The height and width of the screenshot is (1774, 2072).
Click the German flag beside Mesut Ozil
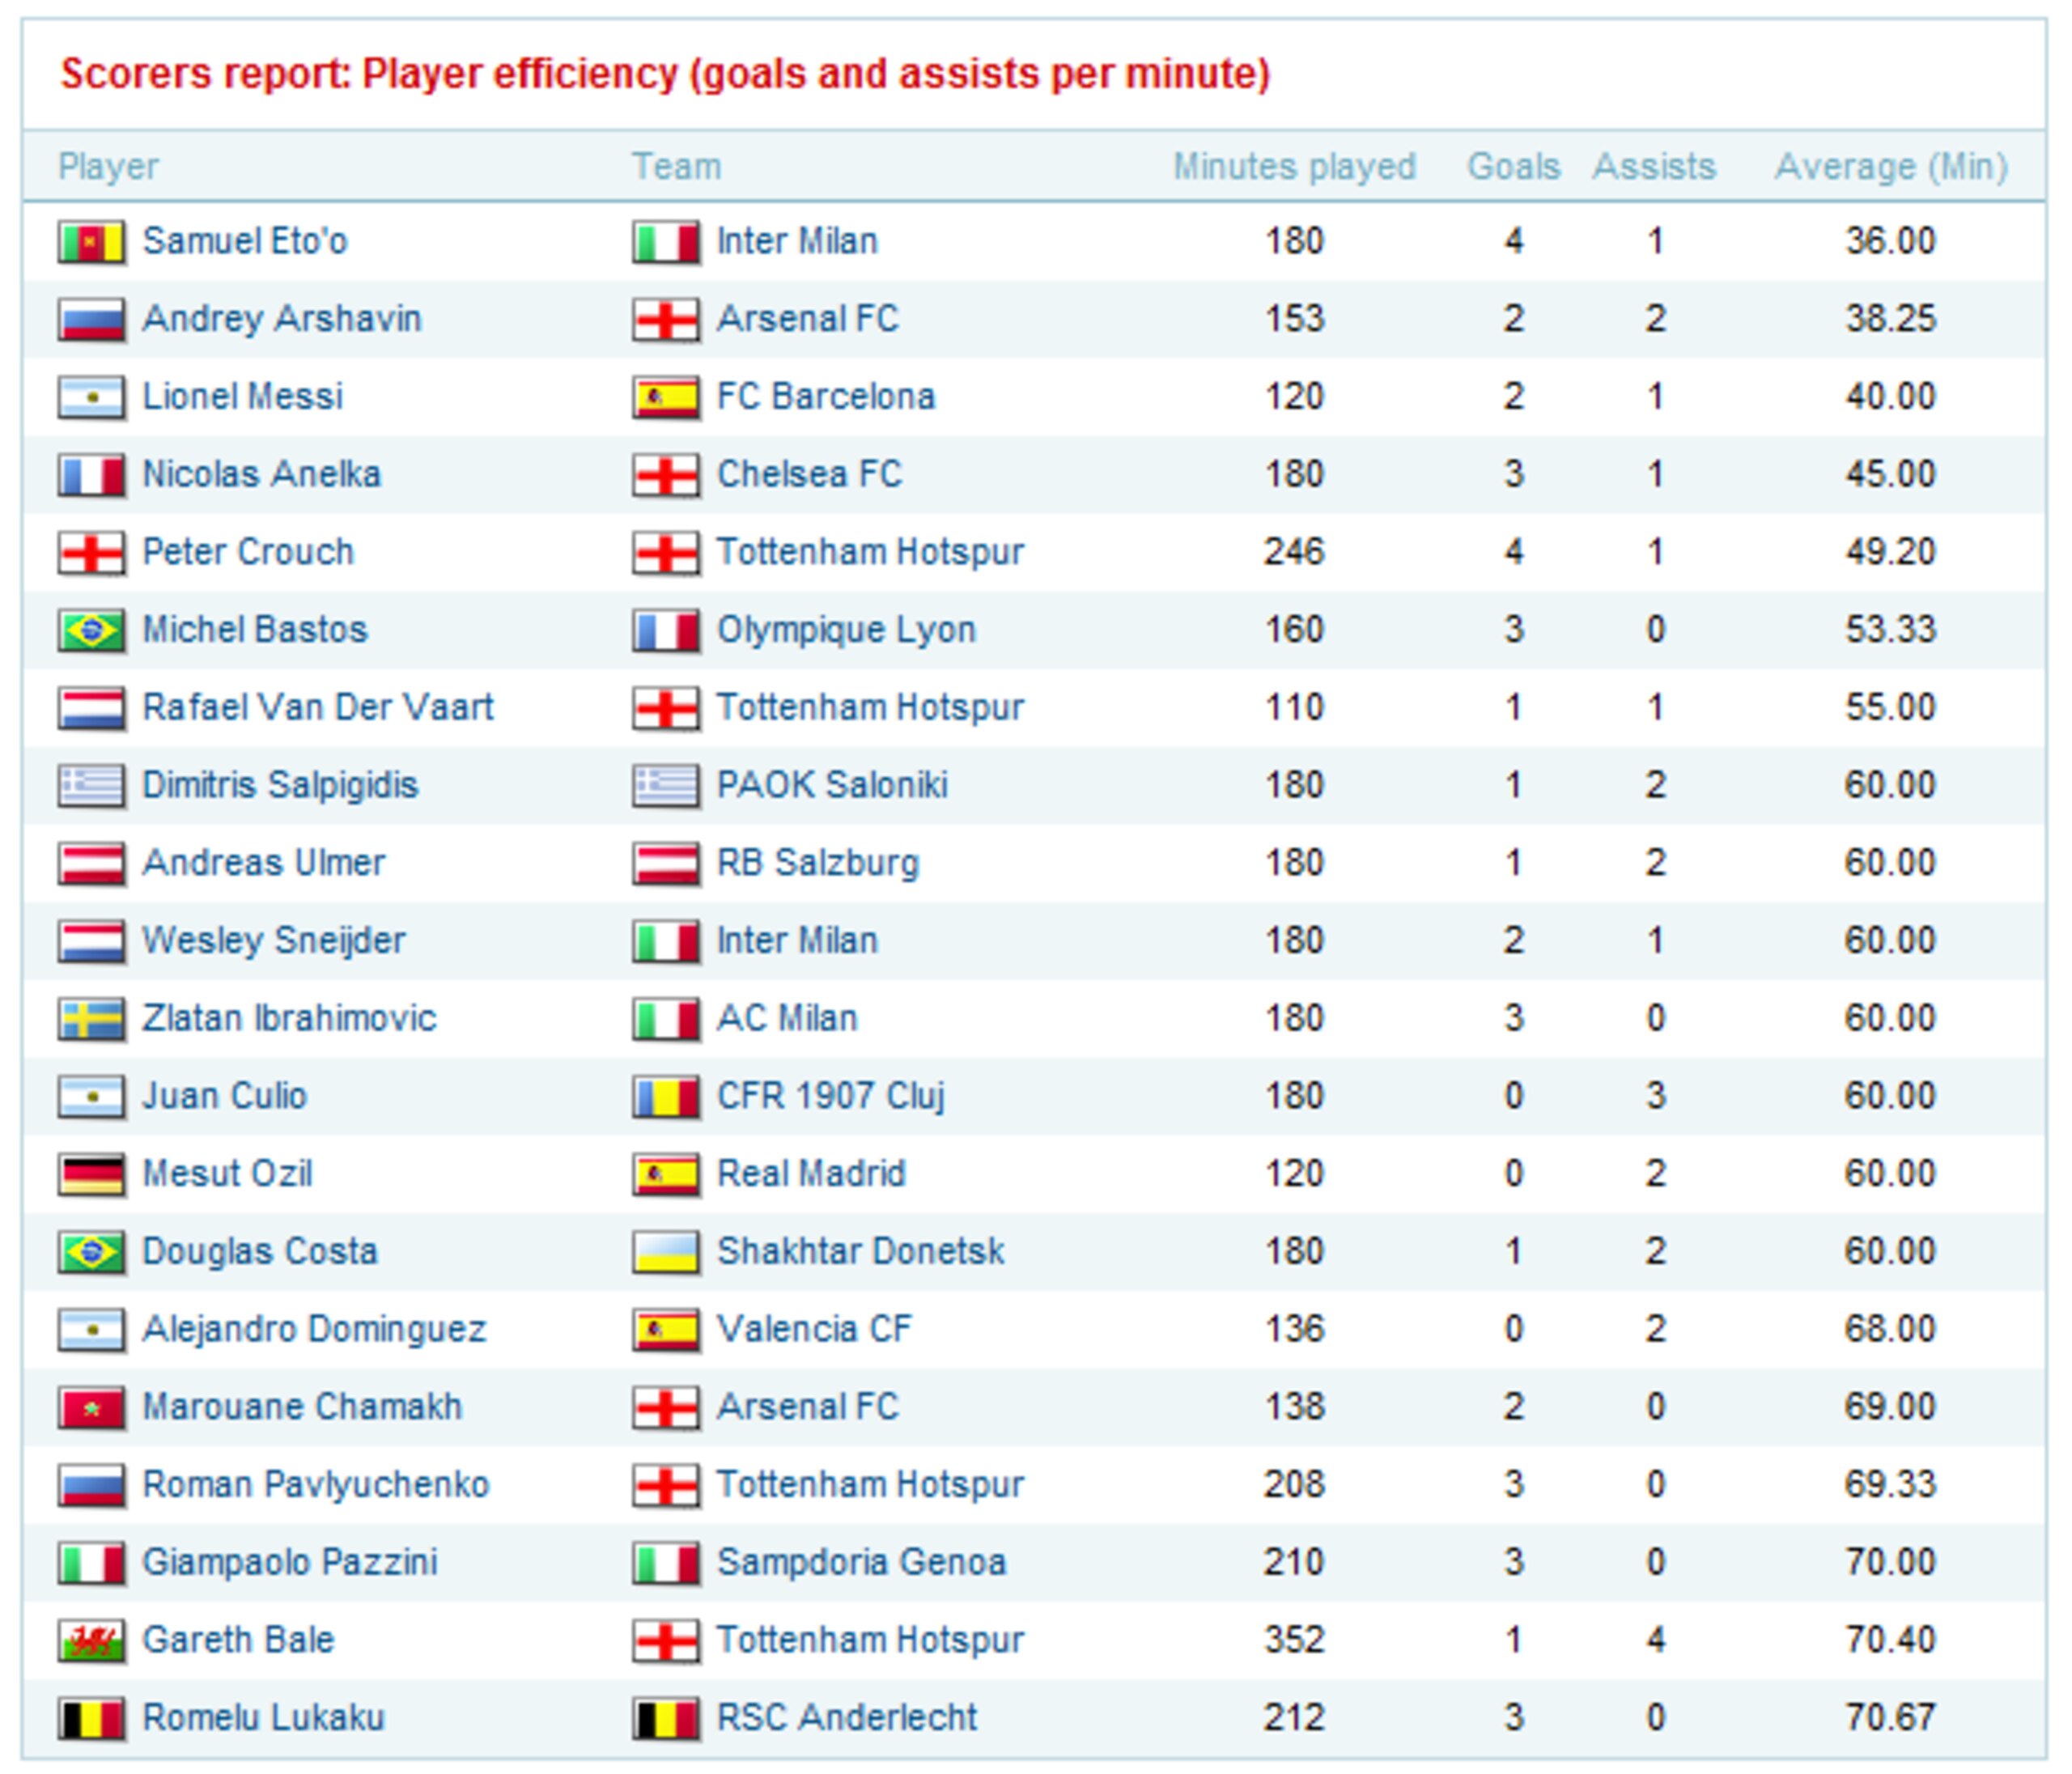[x=92, y=1175]
